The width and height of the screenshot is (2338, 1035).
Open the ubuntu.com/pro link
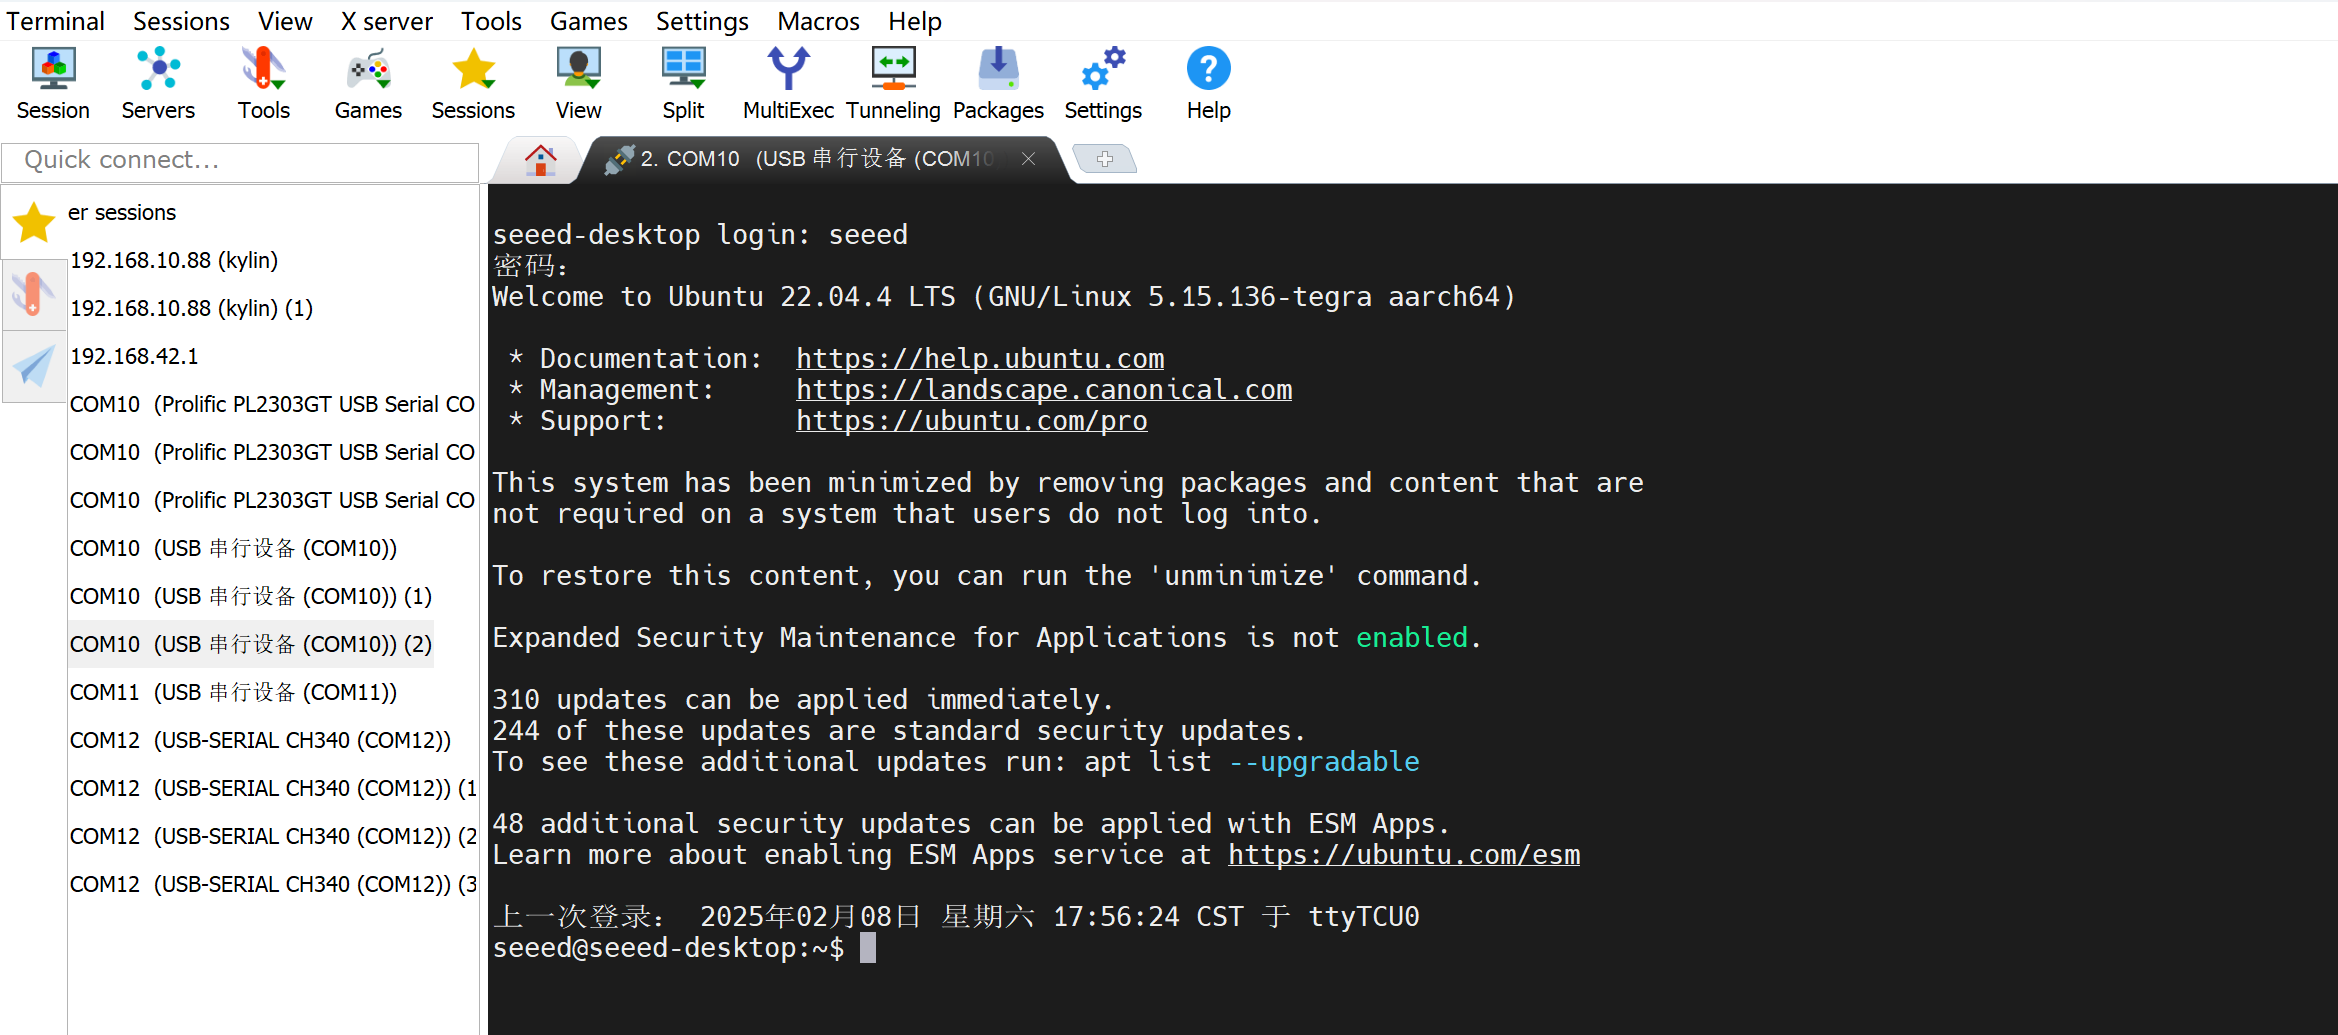[972, 421]
